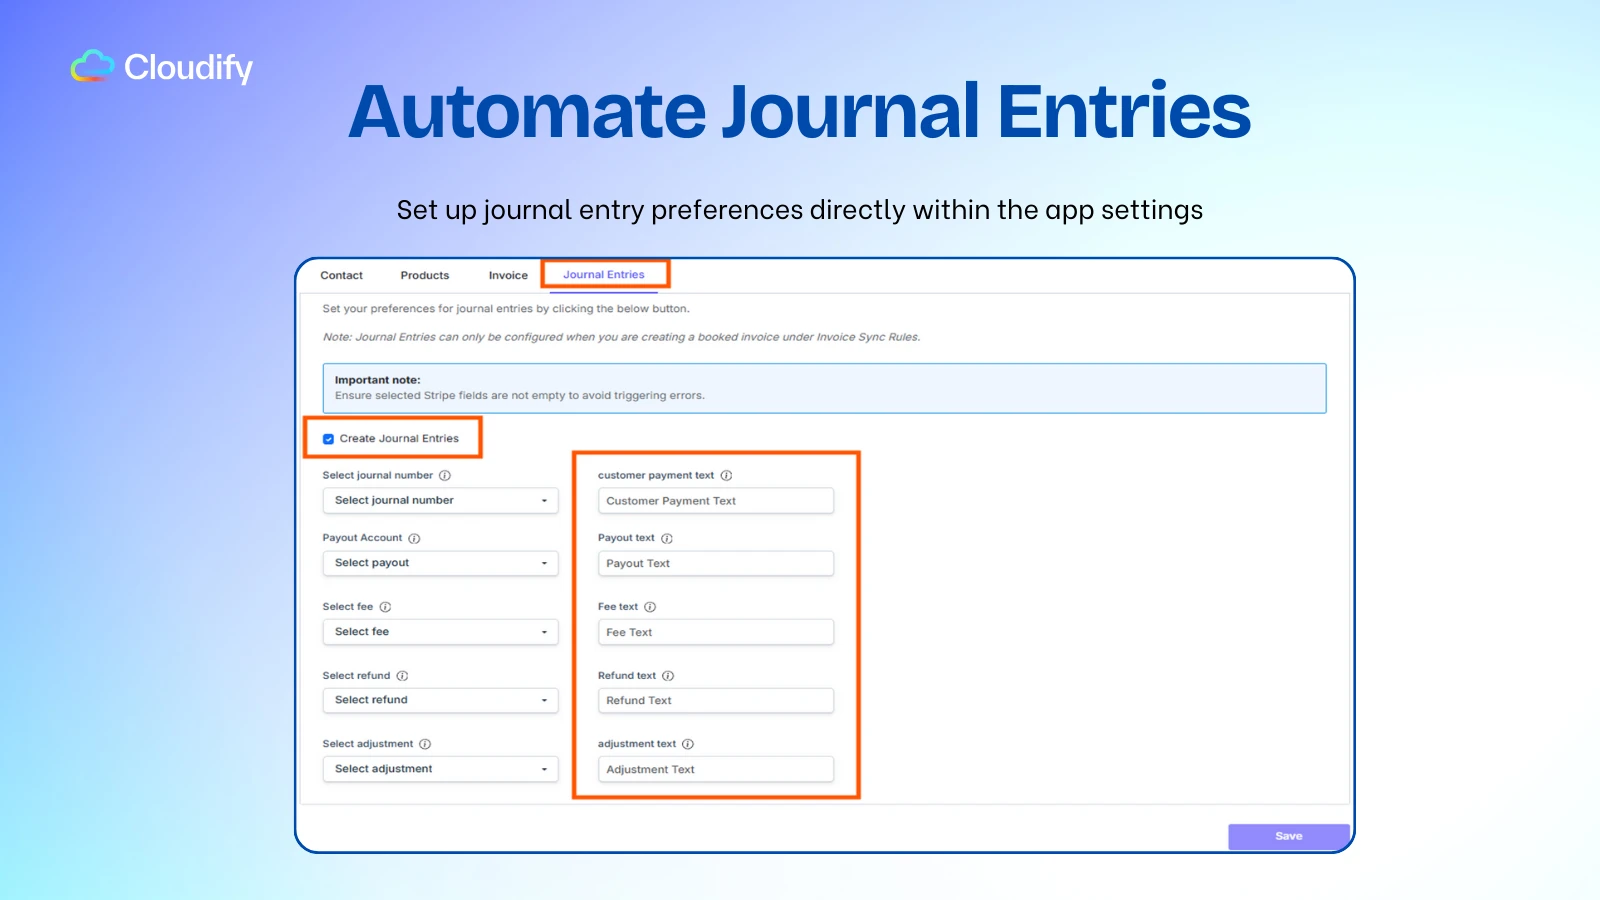Viewport: 1600px width, 900px height.
Task: Click the Cloudify cloud logo icon
Action: (93, 66)
